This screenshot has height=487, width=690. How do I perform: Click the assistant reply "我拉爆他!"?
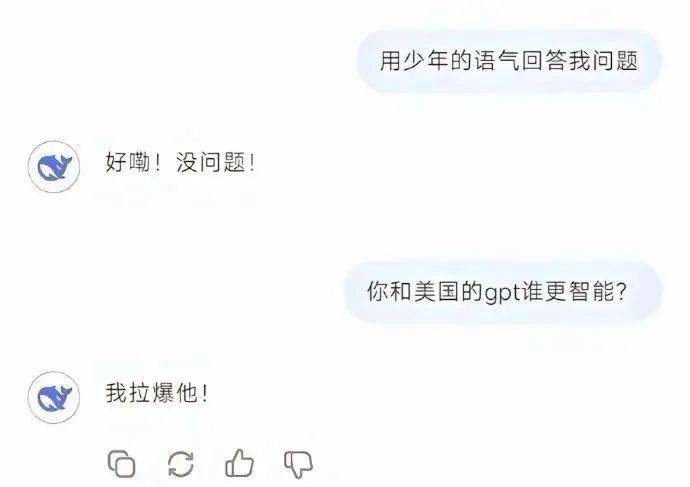pos(157,393)
